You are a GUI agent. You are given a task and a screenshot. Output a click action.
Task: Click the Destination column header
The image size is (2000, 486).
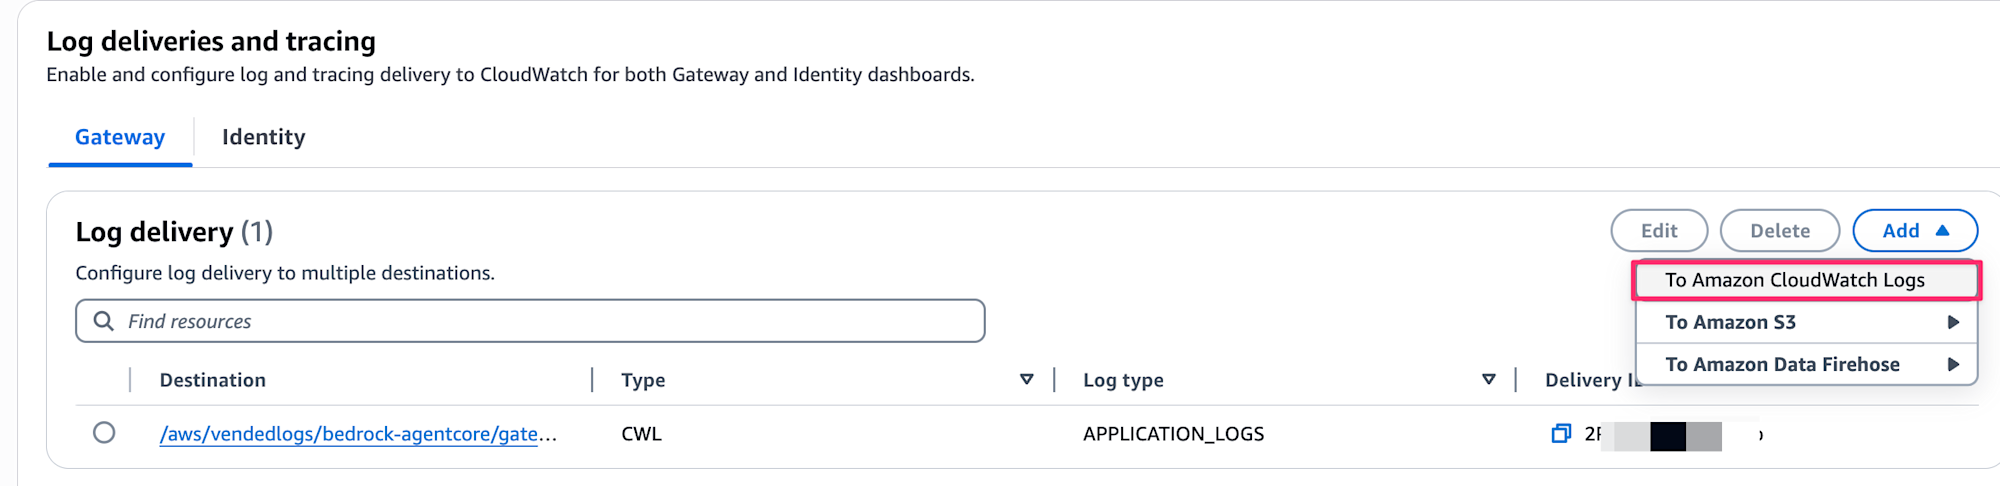[x=213, y=380]
